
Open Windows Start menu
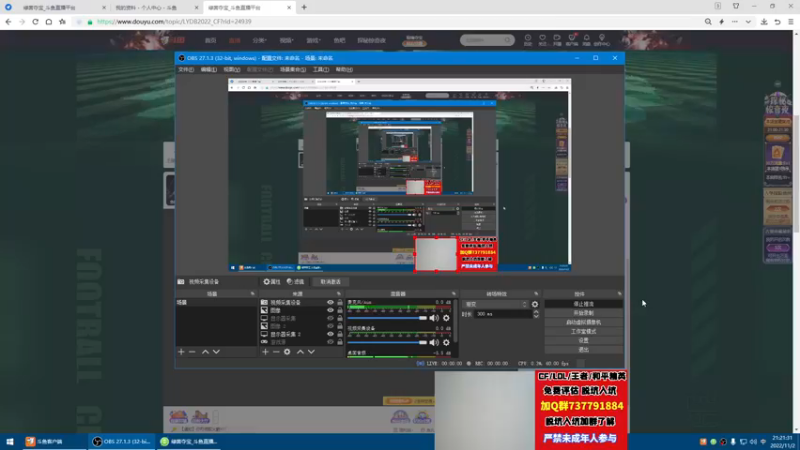click(10, 442)
